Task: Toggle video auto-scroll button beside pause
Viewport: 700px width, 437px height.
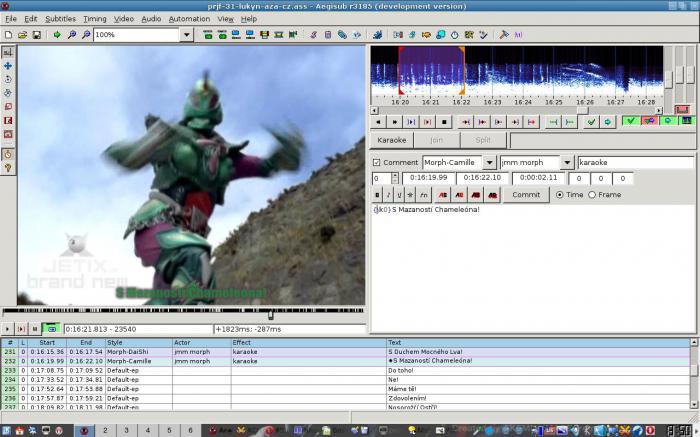Action: pyautogui.click(x=51, y=329)
